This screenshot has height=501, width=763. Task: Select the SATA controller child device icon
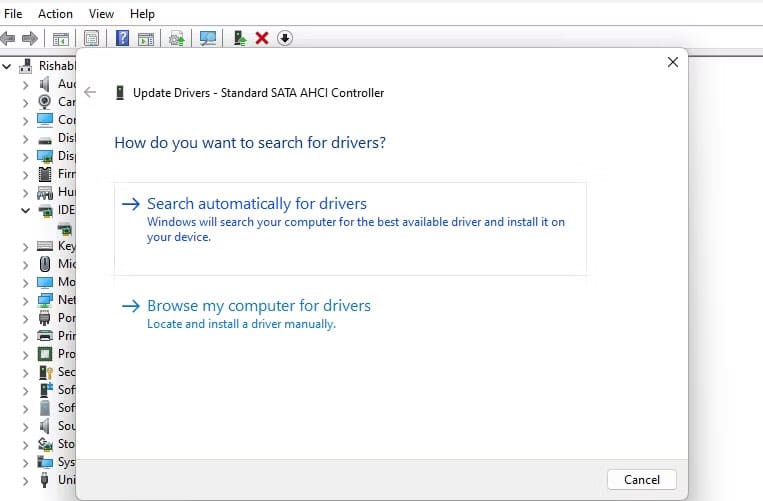pyautogui.click(x=65, y=229)
